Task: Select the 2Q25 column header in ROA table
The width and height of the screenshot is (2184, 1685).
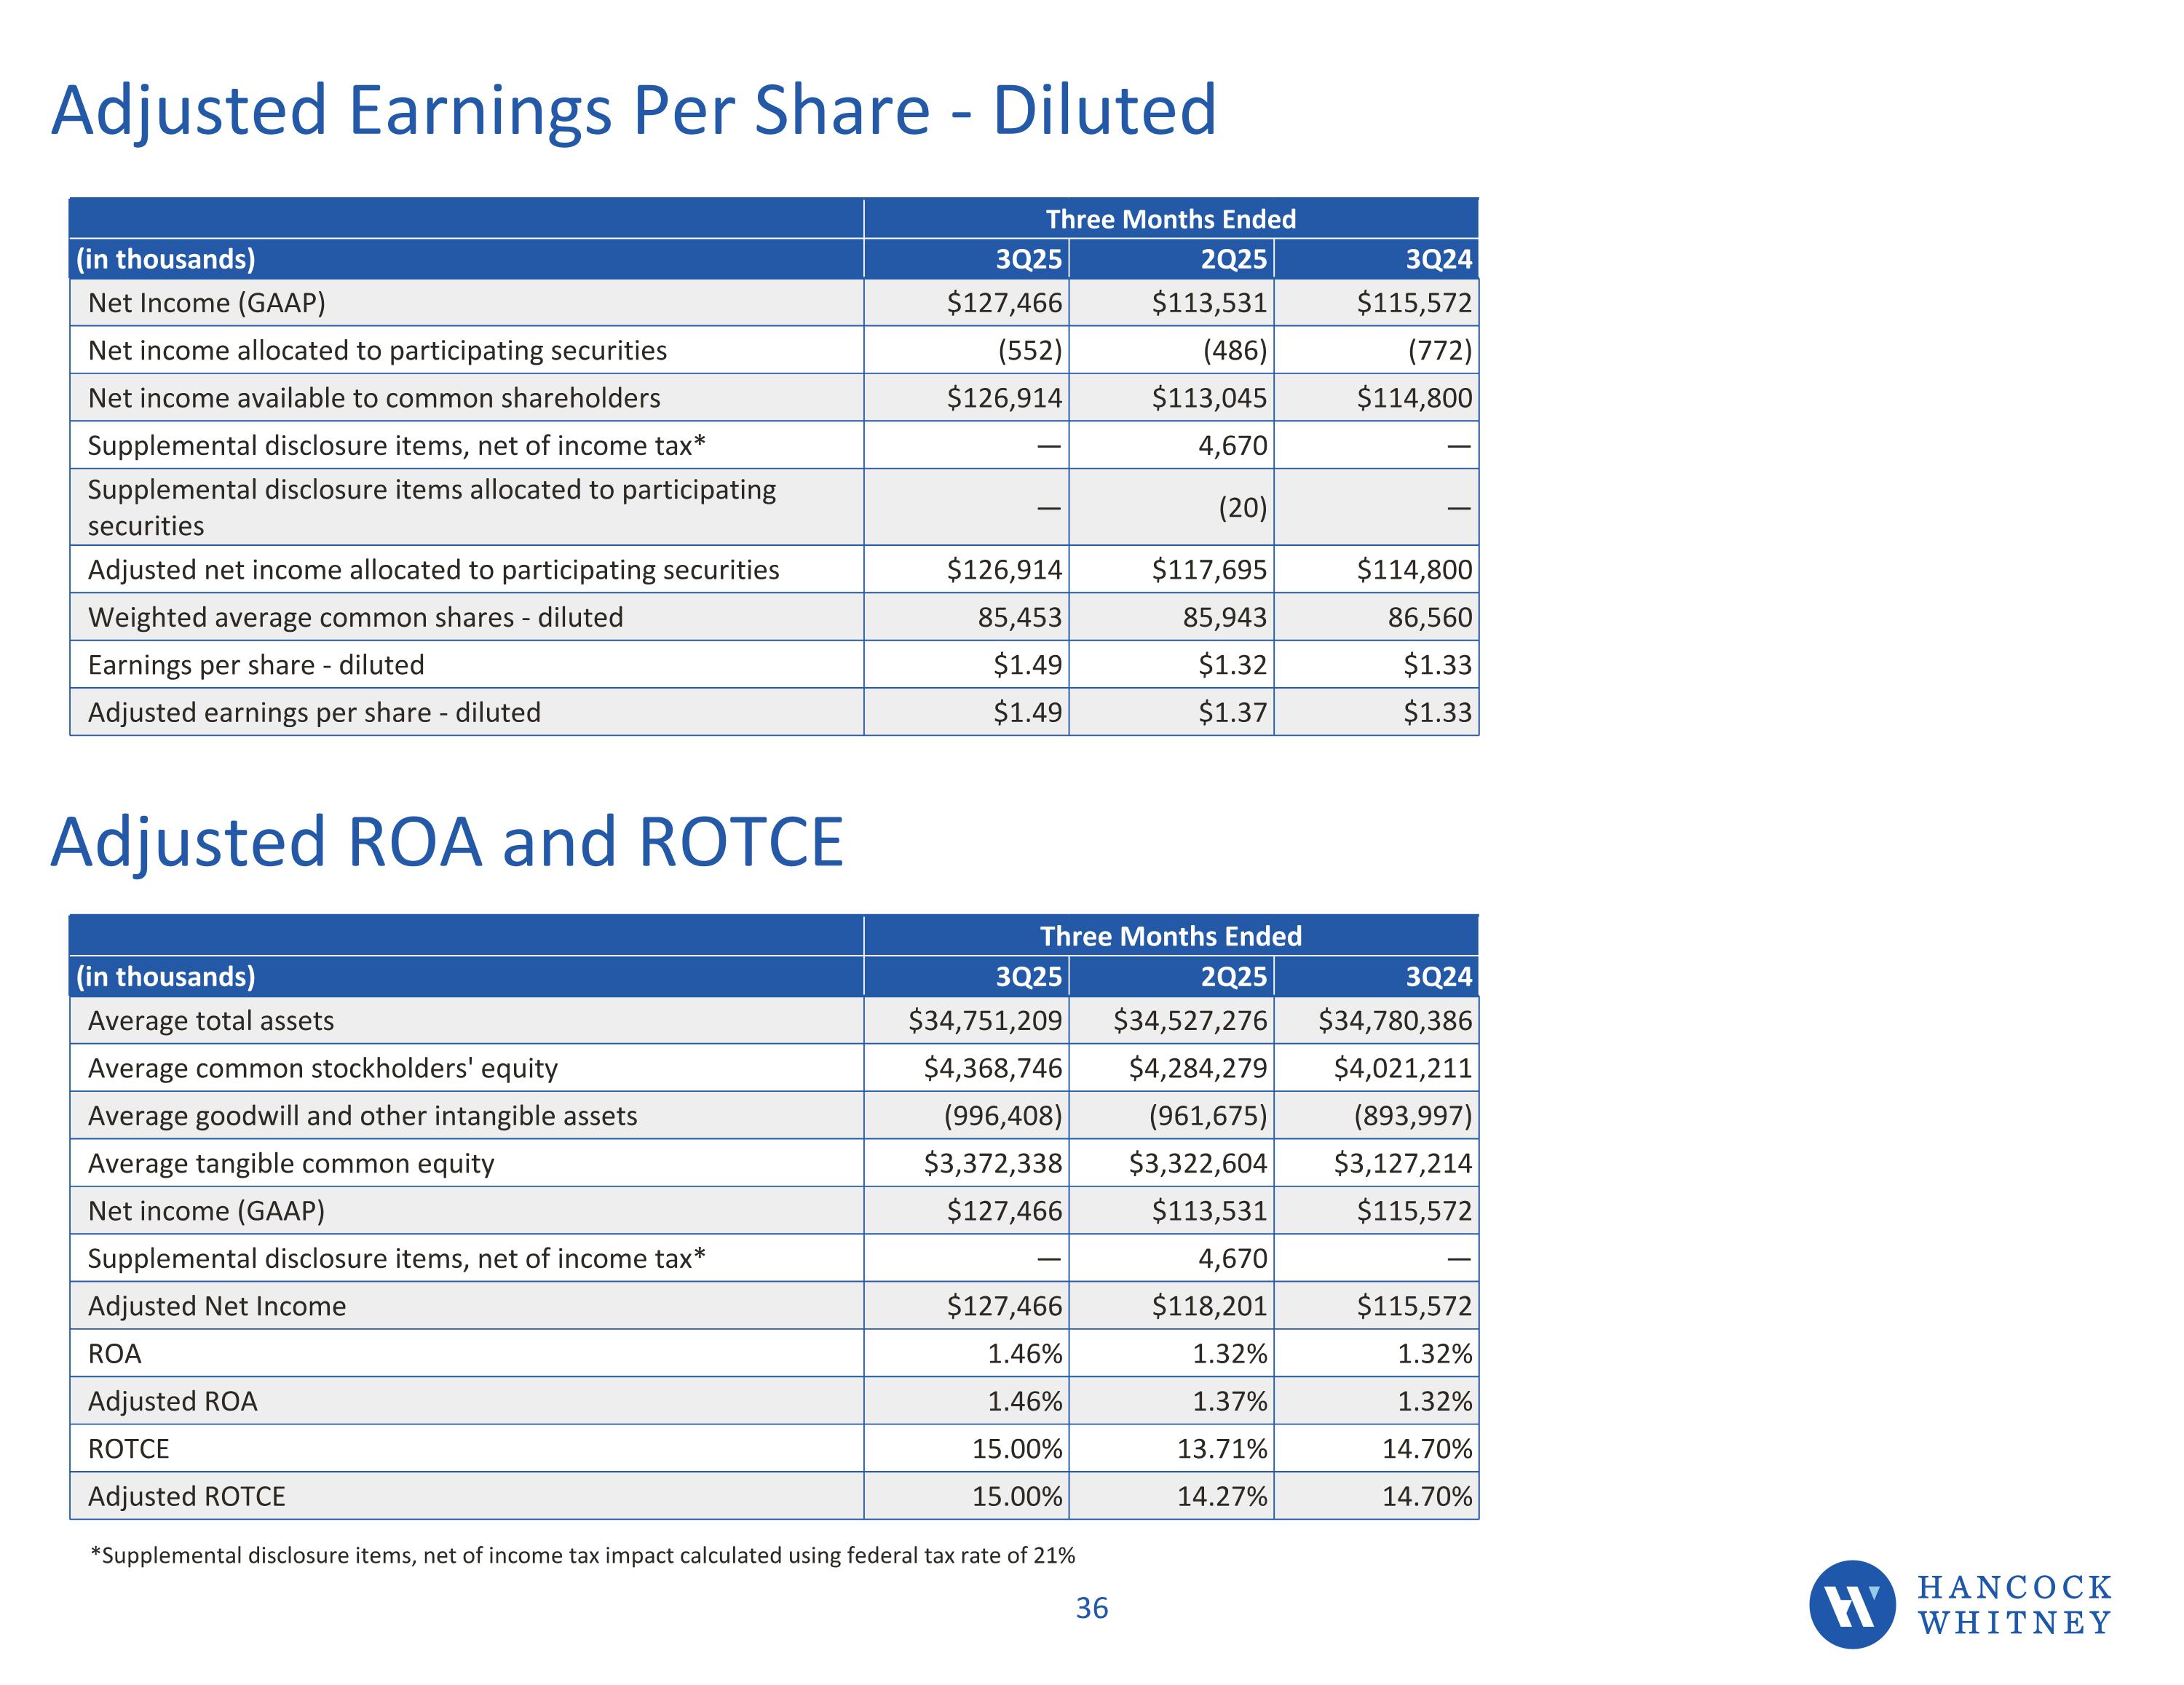Action: tap(1233, 976)
